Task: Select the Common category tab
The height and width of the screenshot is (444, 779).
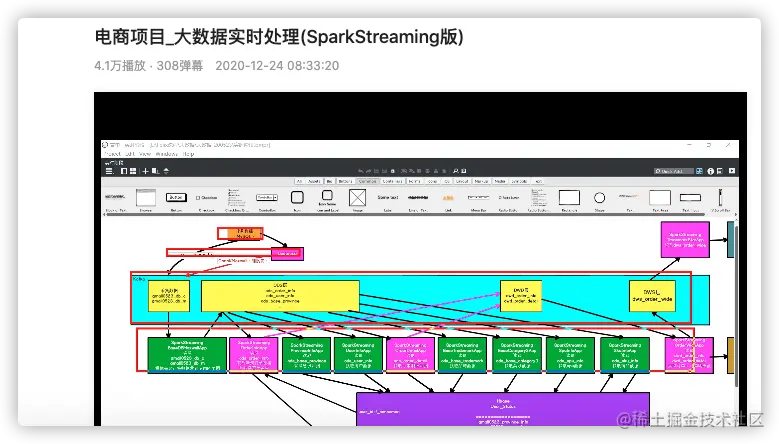Action: [368, 181]
